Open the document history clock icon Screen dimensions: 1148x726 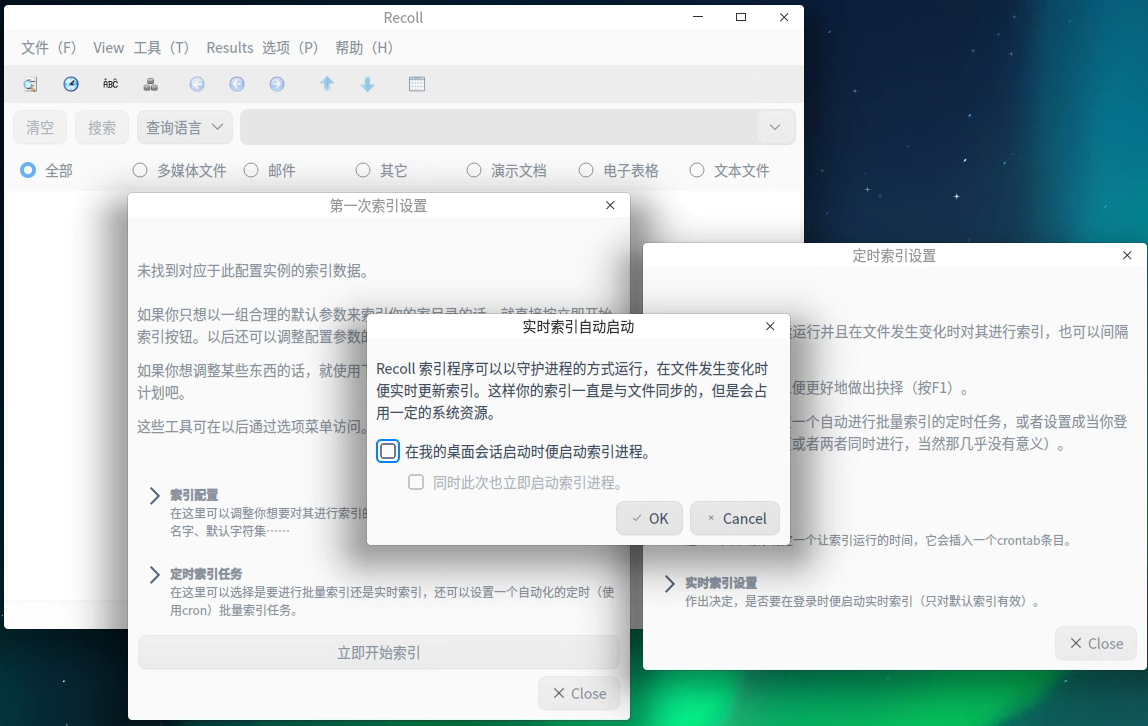point(71,84)
